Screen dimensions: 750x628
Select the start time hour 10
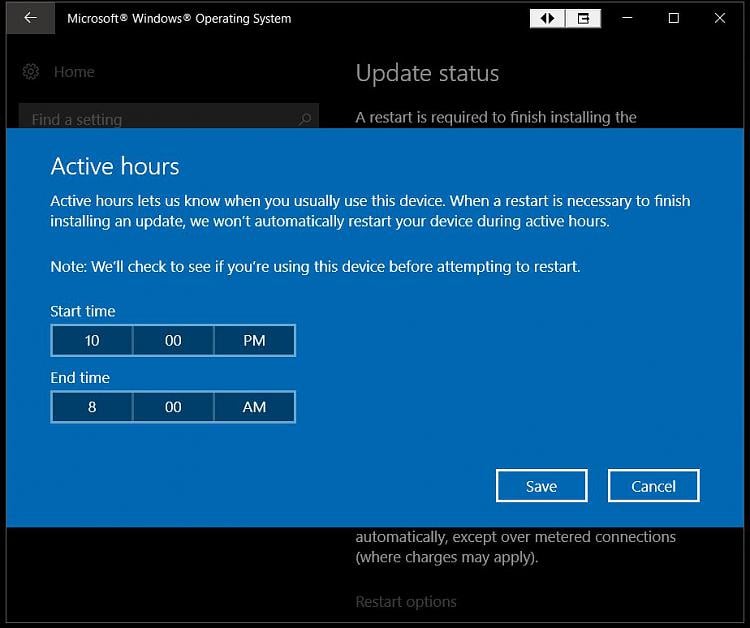click(x=92, y=341)
